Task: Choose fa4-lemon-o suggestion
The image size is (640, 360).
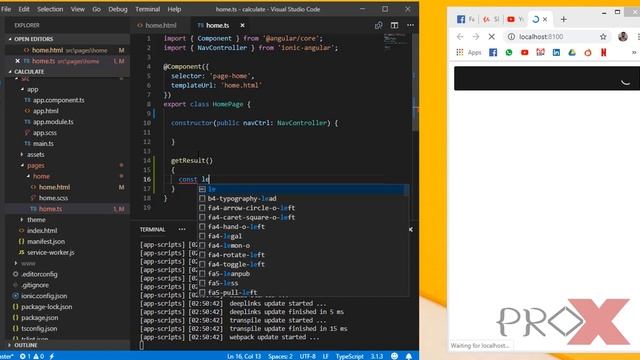Action: pyautogui.click(x=302, y=246)
